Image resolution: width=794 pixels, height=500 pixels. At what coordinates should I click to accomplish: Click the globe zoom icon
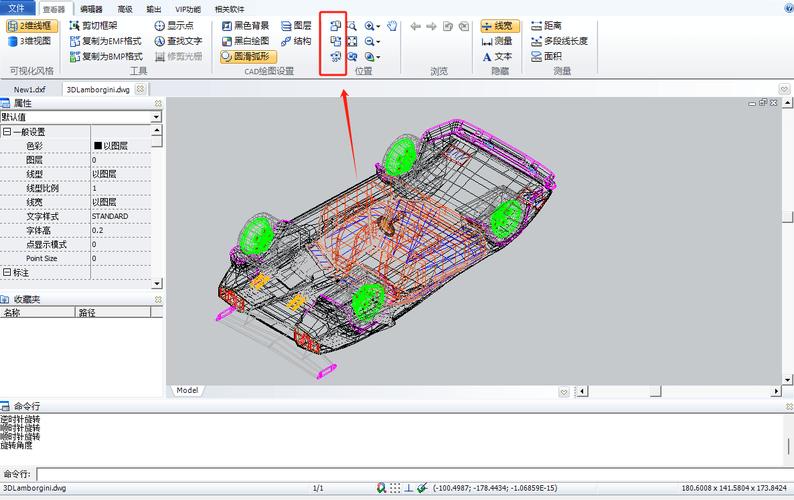(x=370, y=57)
